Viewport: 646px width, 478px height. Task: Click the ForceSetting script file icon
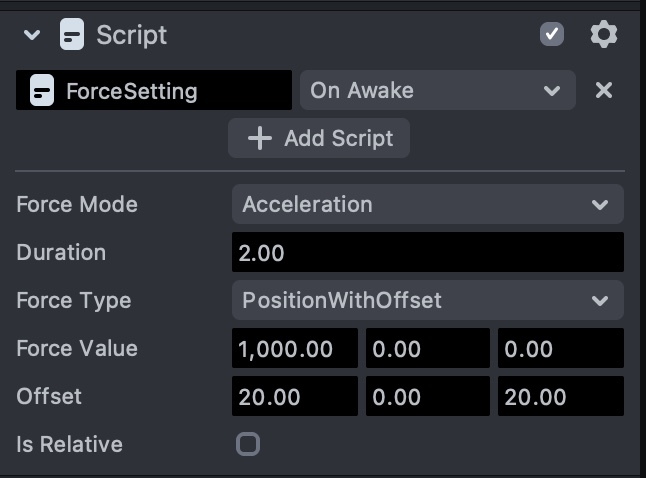42,91
